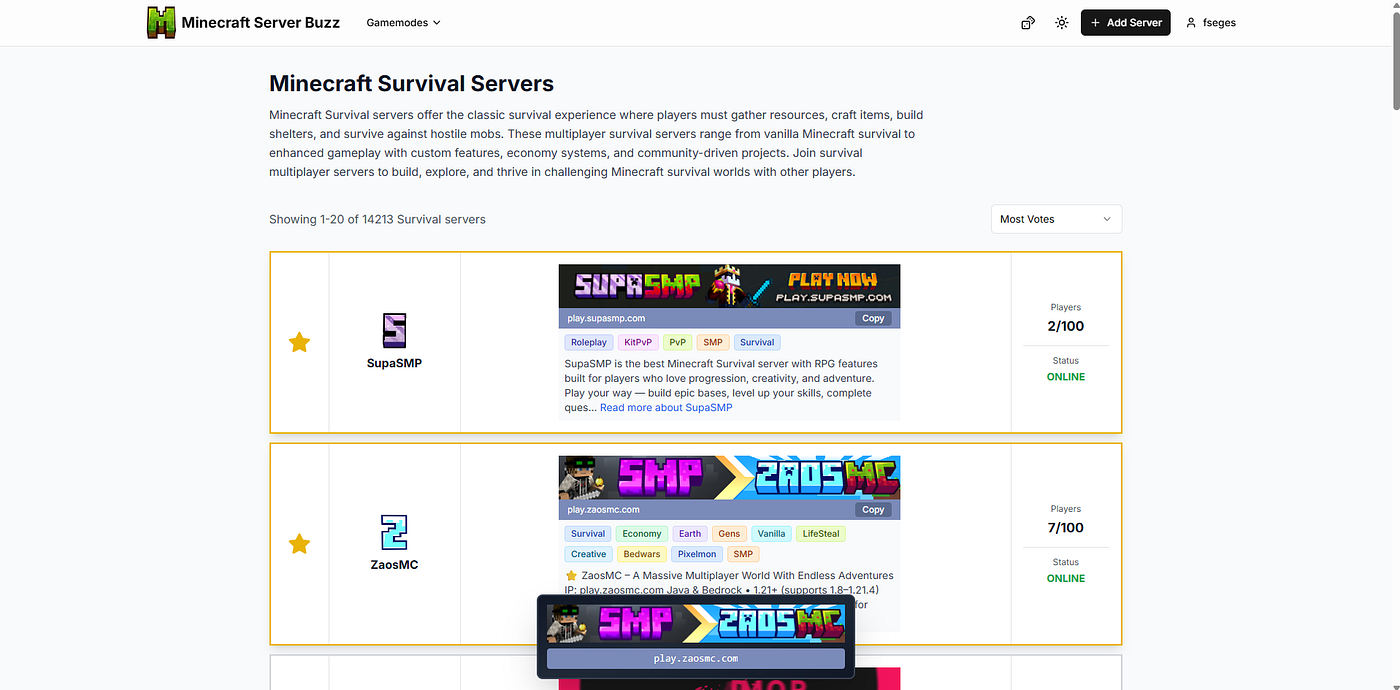Select the Roleplay tag on SupaSMP
This screenshot has width=1400, height=690.
pos(589,342)
